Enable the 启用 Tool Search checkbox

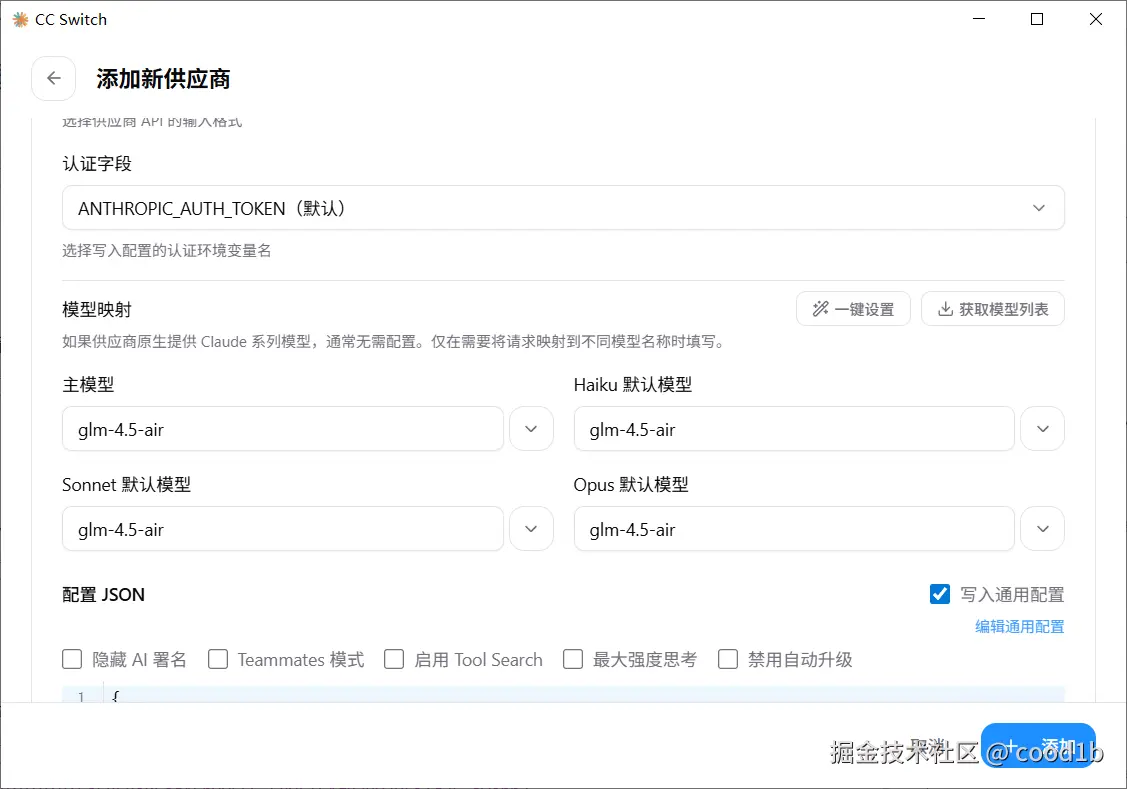394,659
